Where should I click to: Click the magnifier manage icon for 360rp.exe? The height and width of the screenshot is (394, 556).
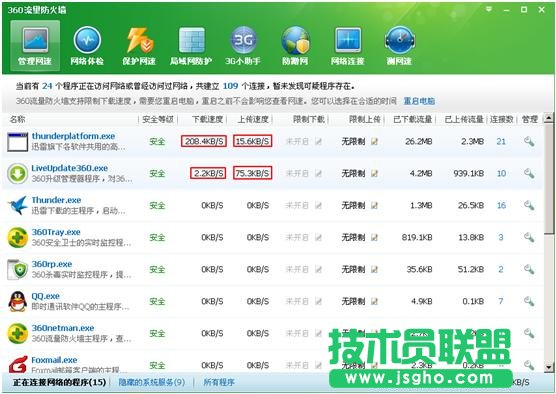tap(529, 269)
